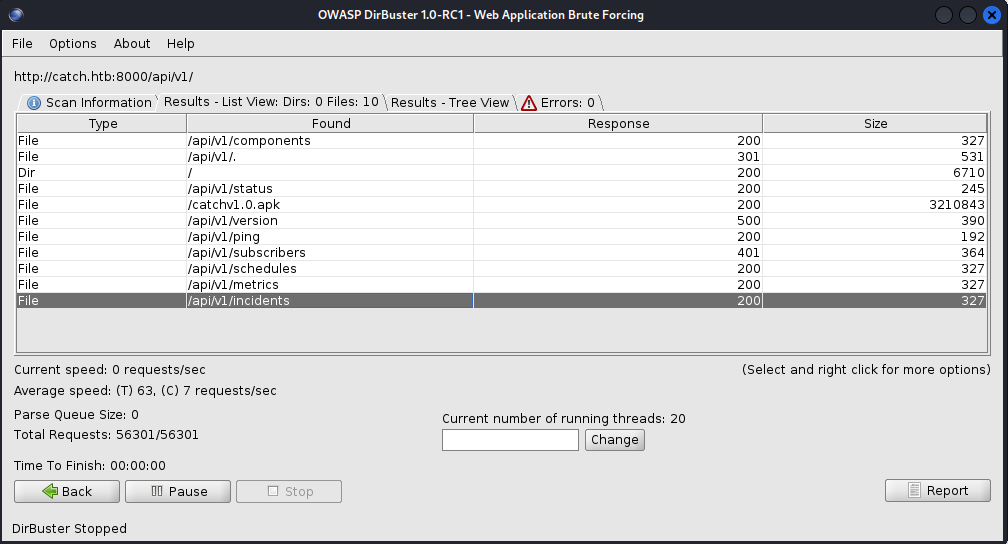Click the 192 size cell
Viewport: 1008px width, 544px height.
875,237
